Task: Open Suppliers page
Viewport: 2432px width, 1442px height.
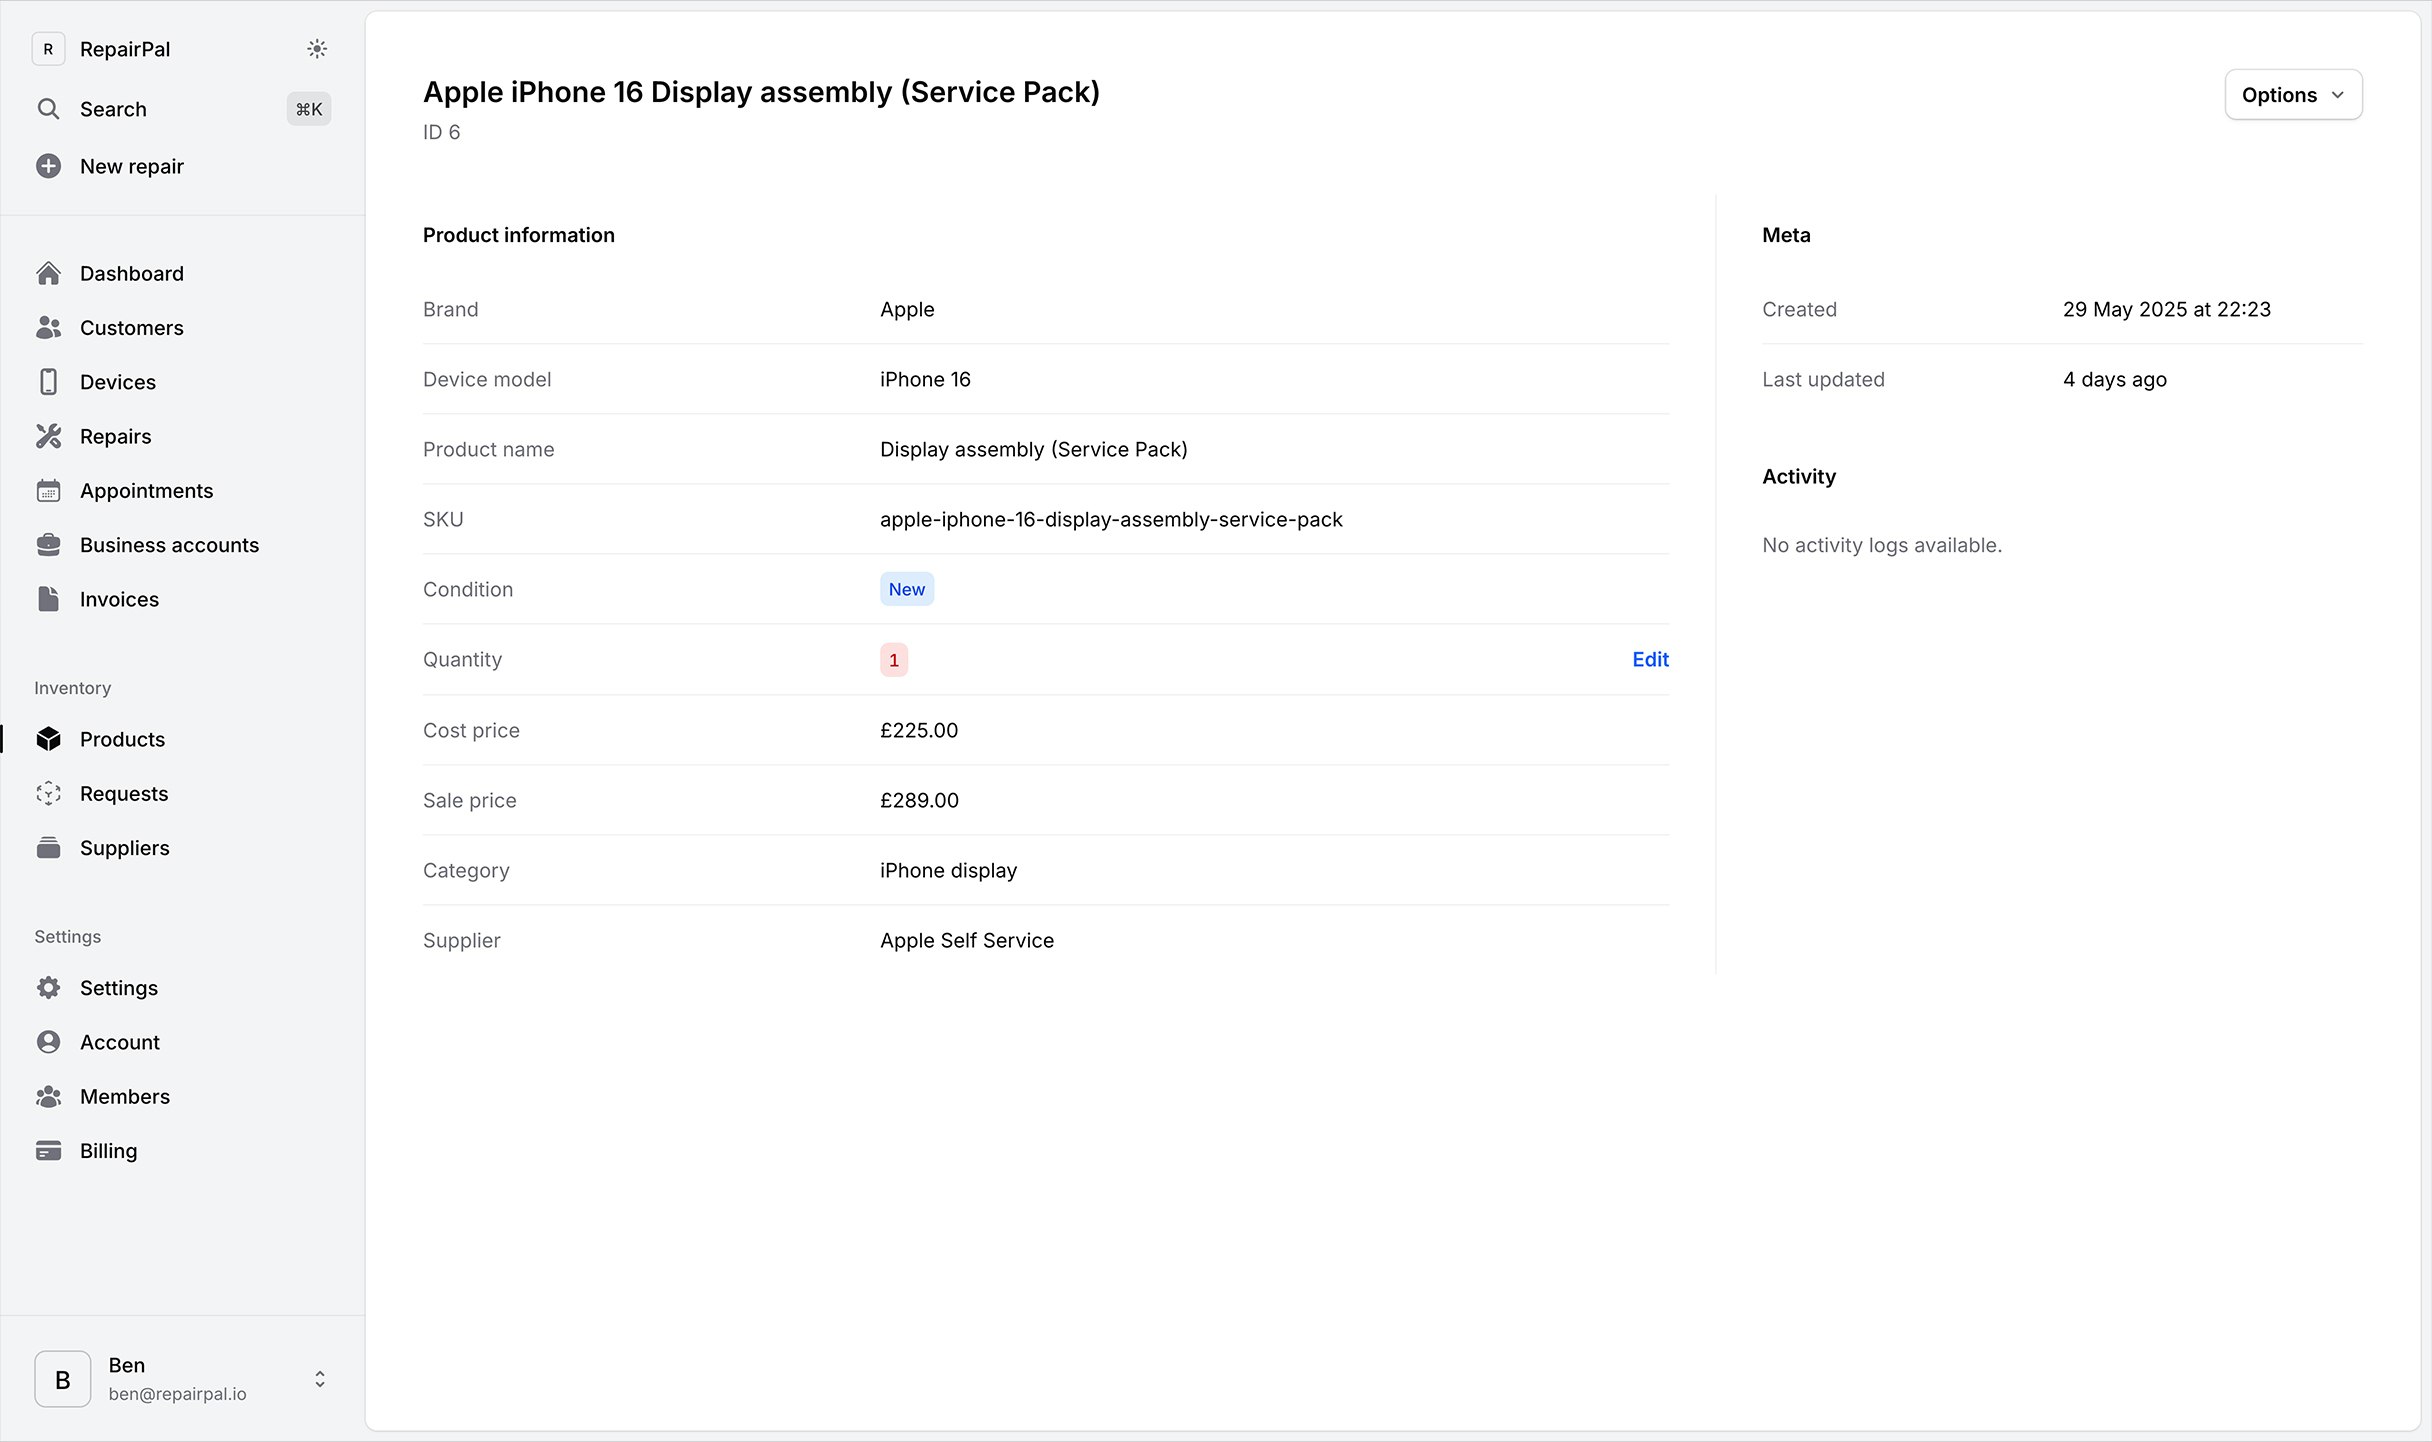Action: tap(125, 848)
